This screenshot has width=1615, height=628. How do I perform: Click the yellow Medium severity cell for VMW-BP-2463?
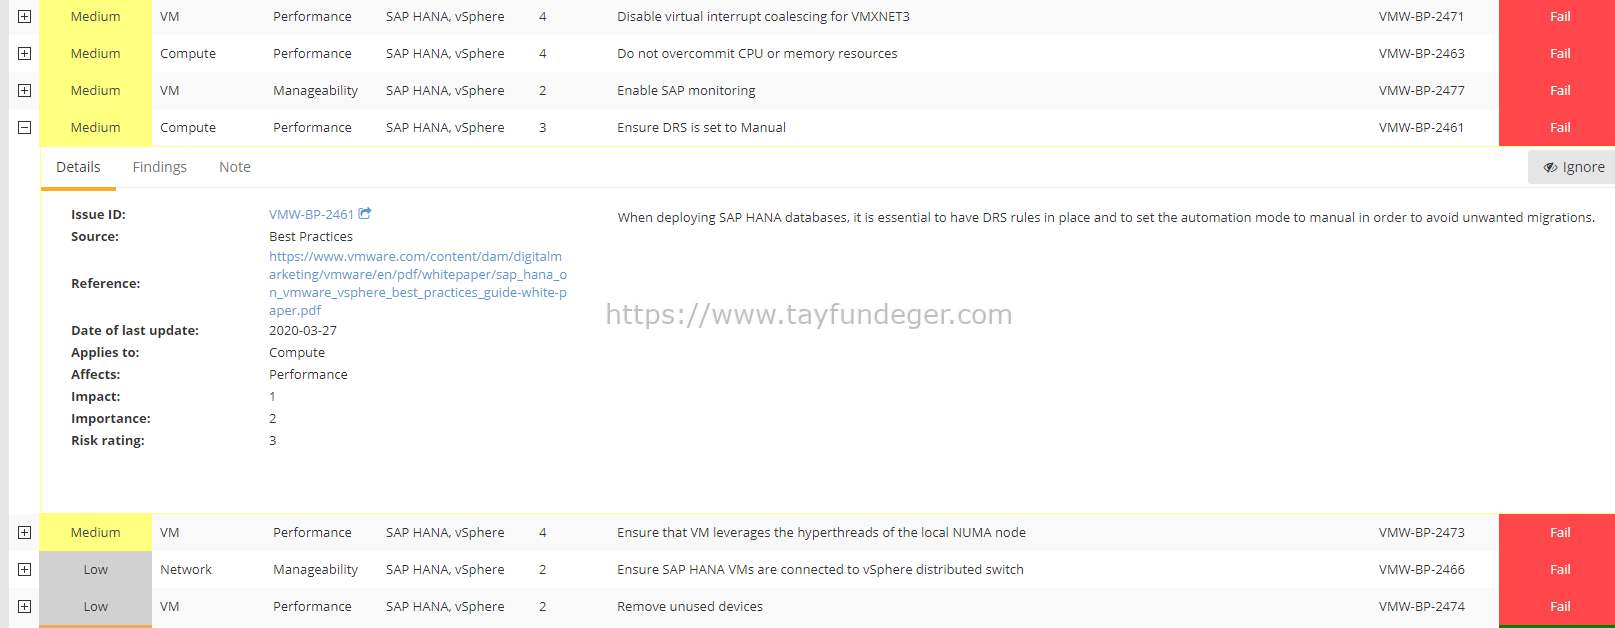pos(95,53)
